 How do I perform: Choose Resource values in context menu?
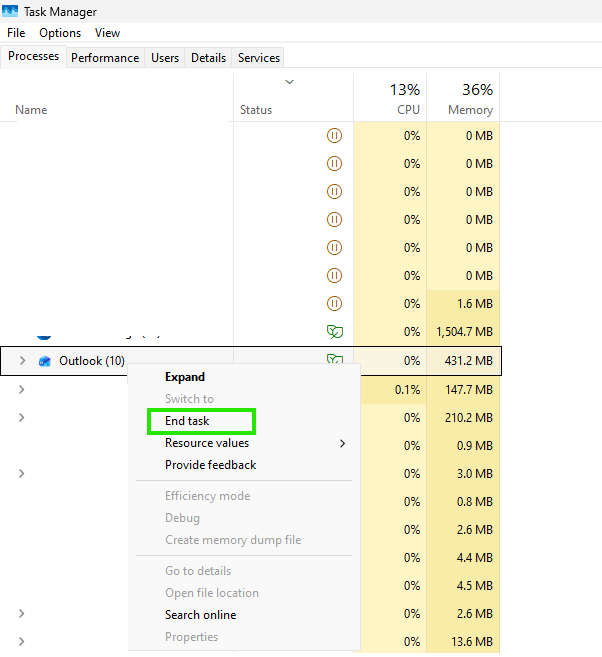pos(207,443)
